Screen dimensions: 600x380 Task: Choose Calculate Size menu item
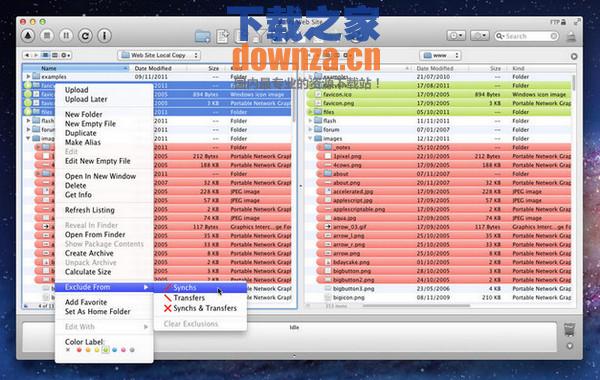pyautogui.click(x=104, y=272)
